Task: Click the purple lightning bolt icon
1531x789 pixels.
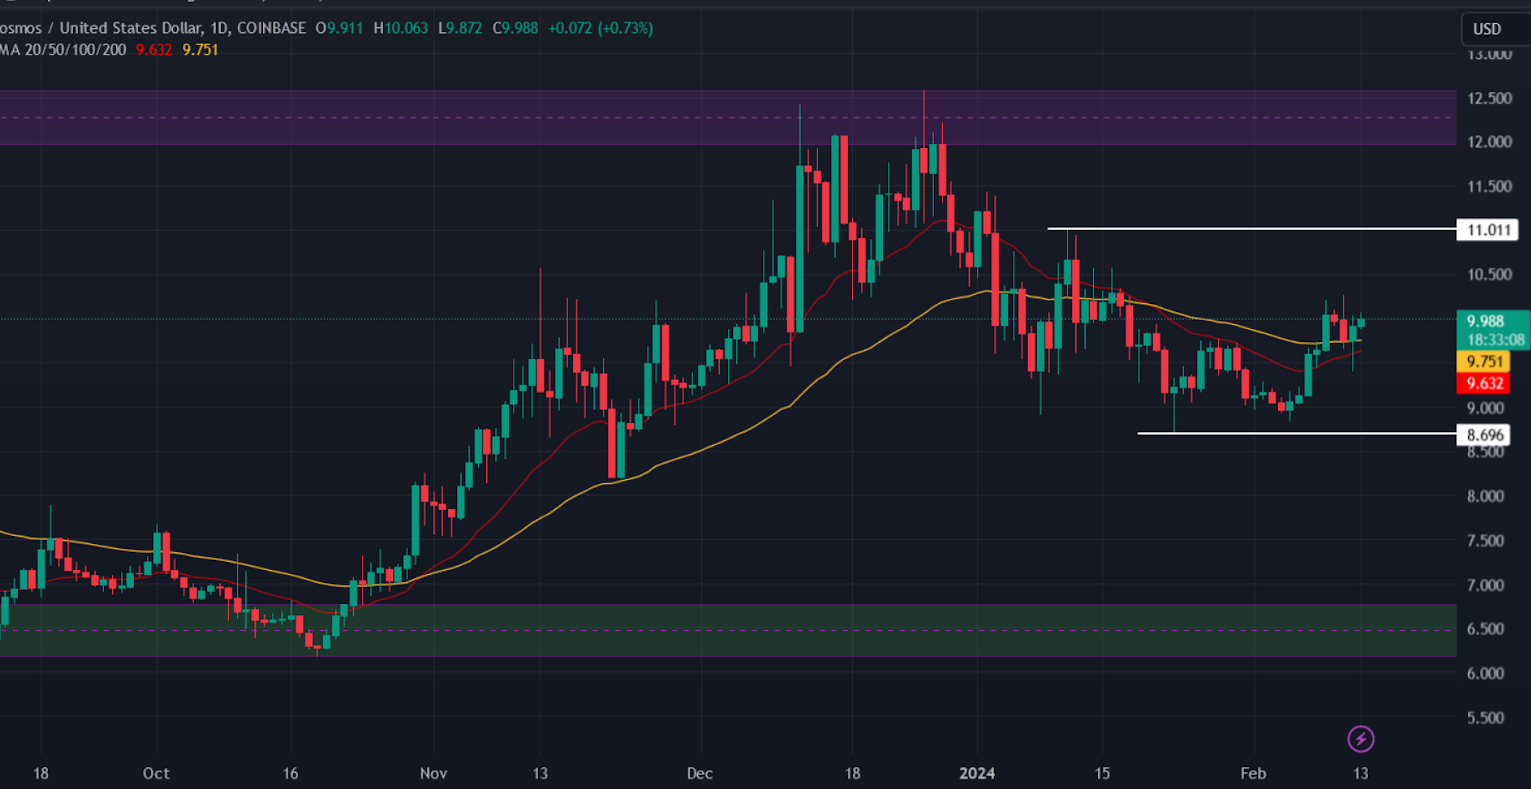Action: [x=1360, y=739]
